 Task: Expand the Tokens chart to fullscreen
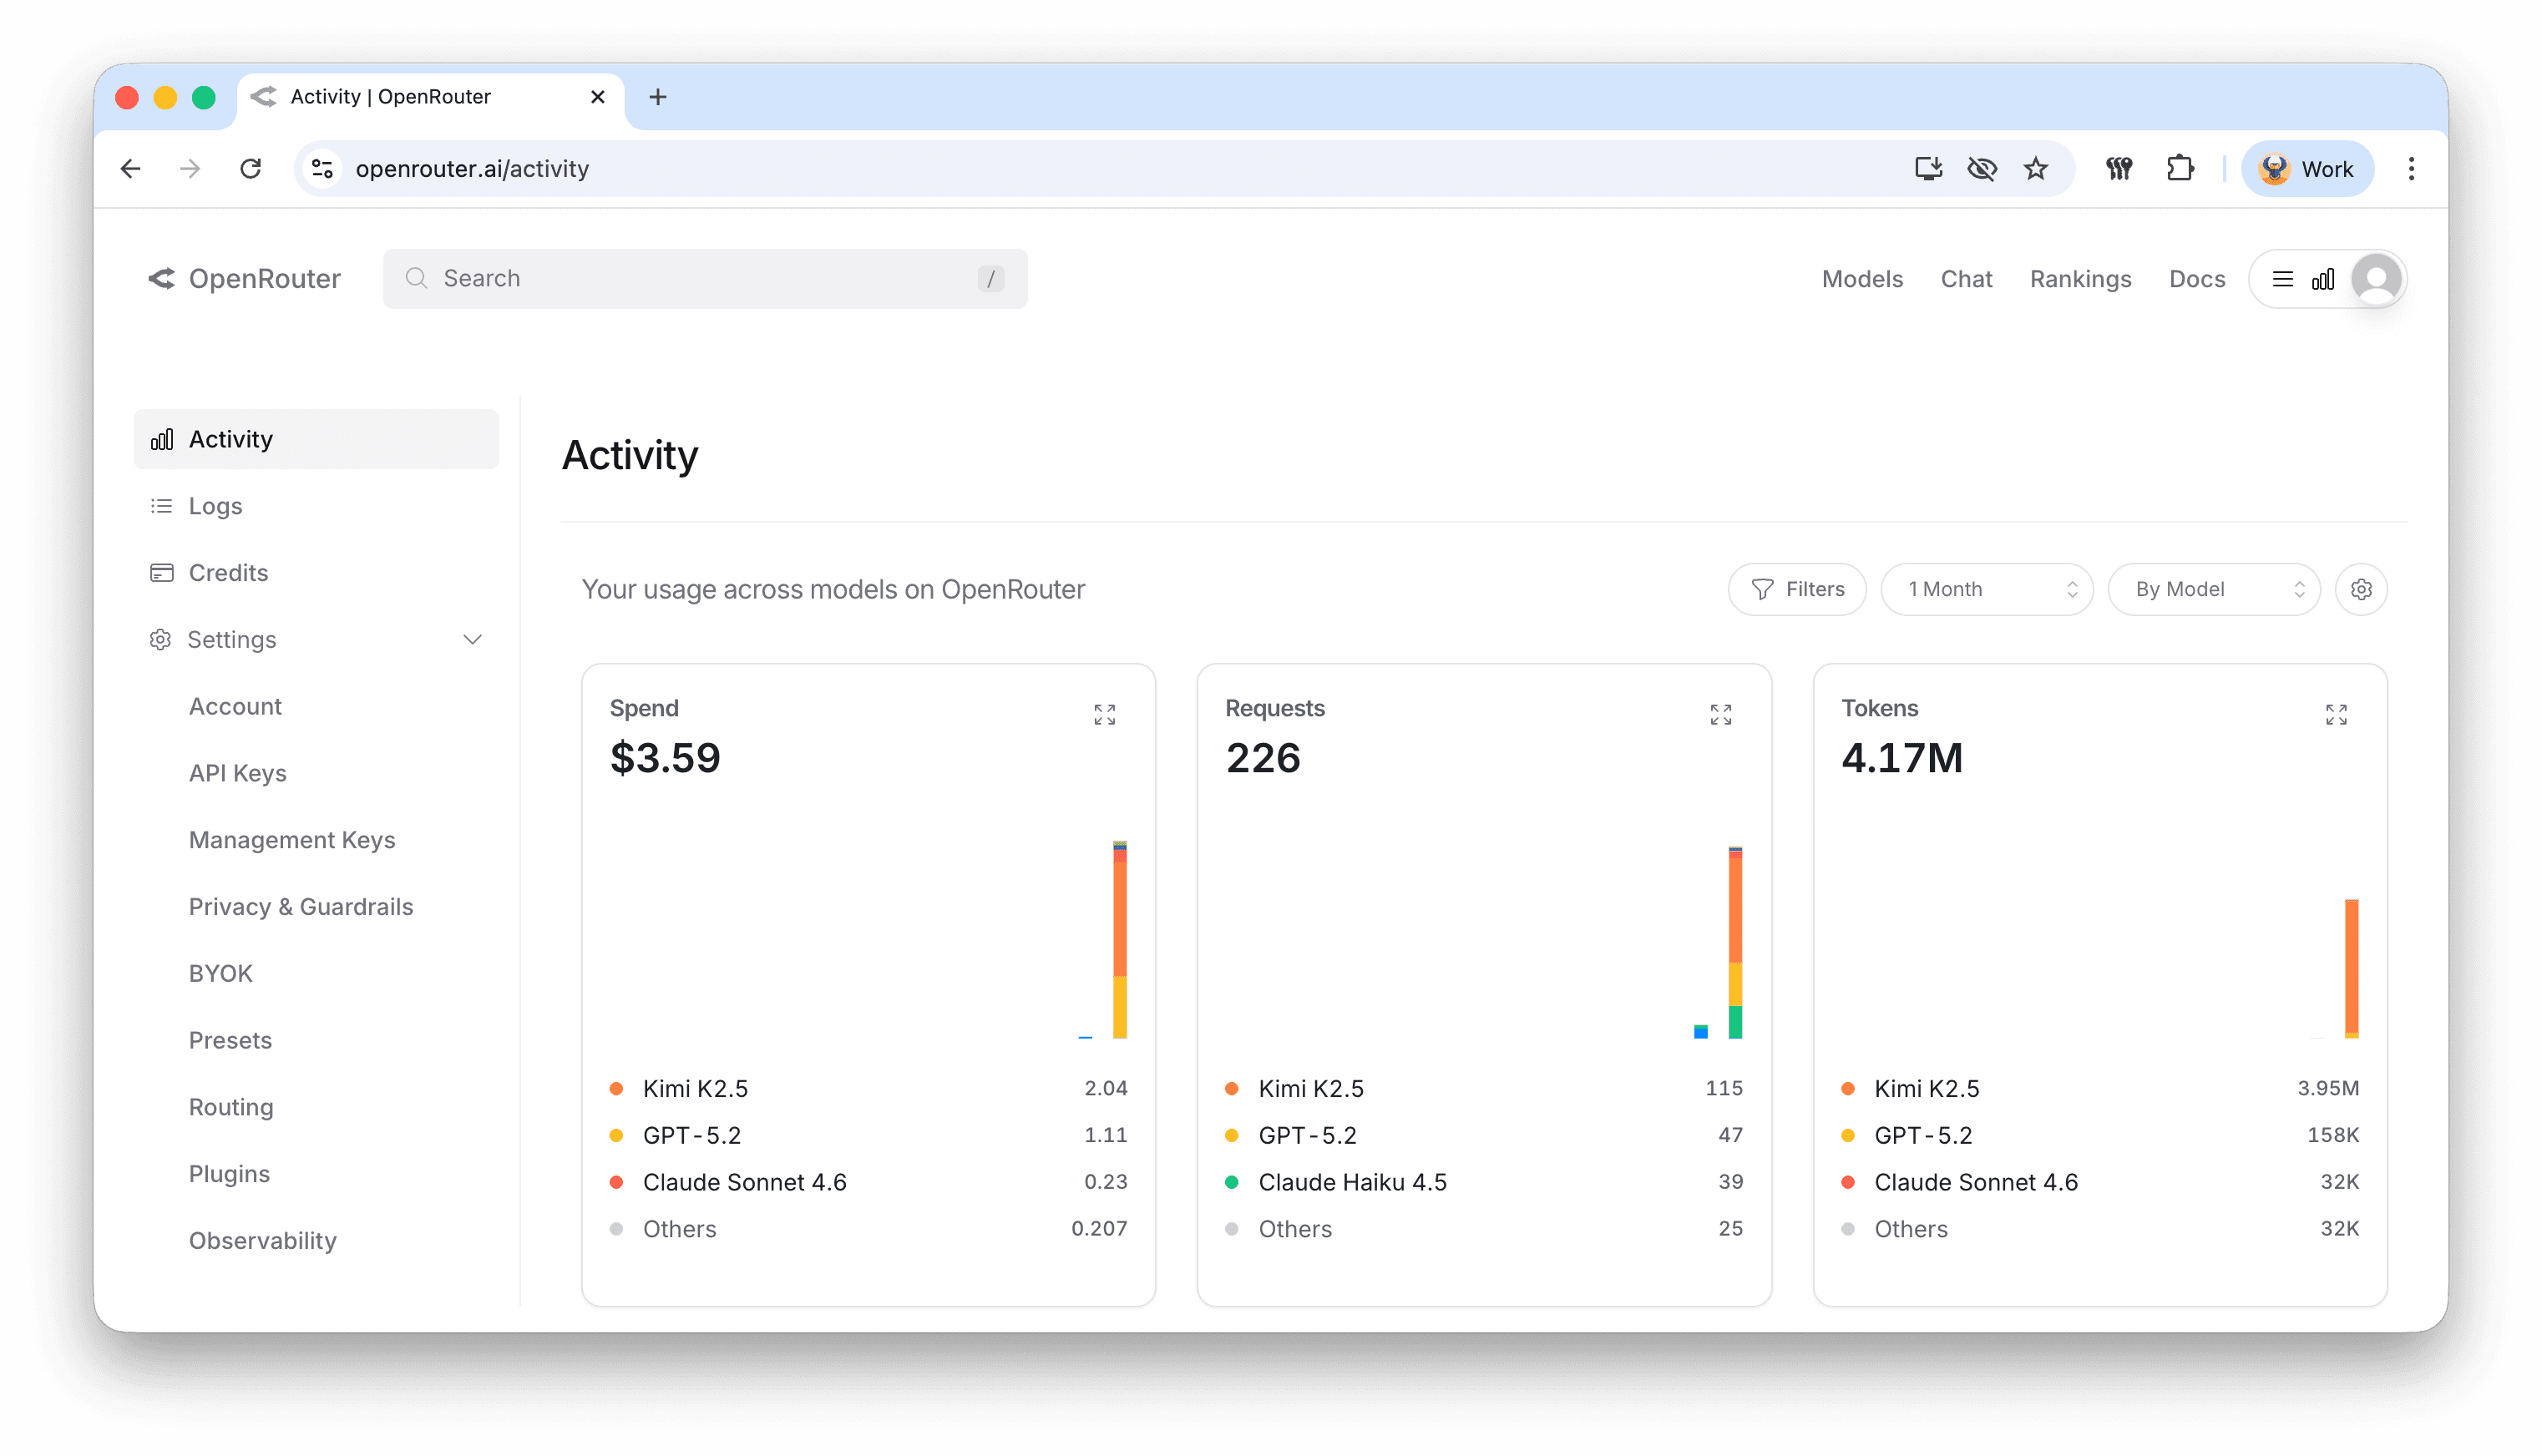click(2336, 713)
